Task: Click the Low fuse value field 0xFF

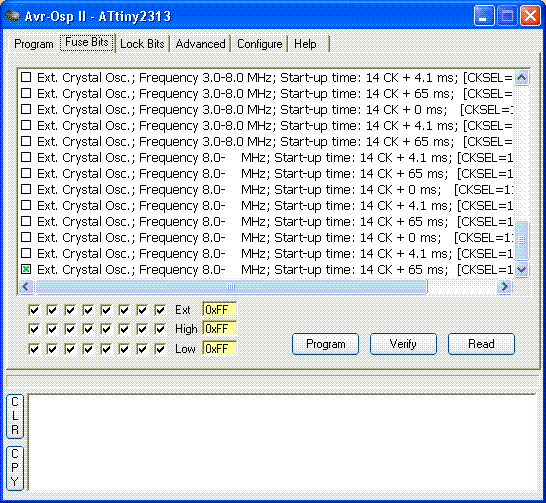Action: point(220,348)
